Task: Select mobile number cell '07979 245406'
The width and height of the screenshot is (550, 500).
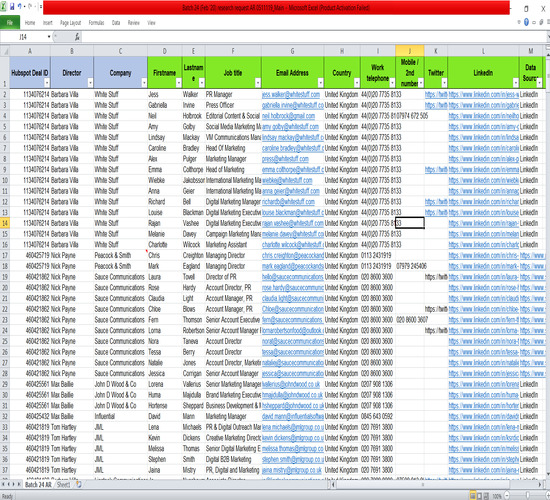Action: click(410, 266)
